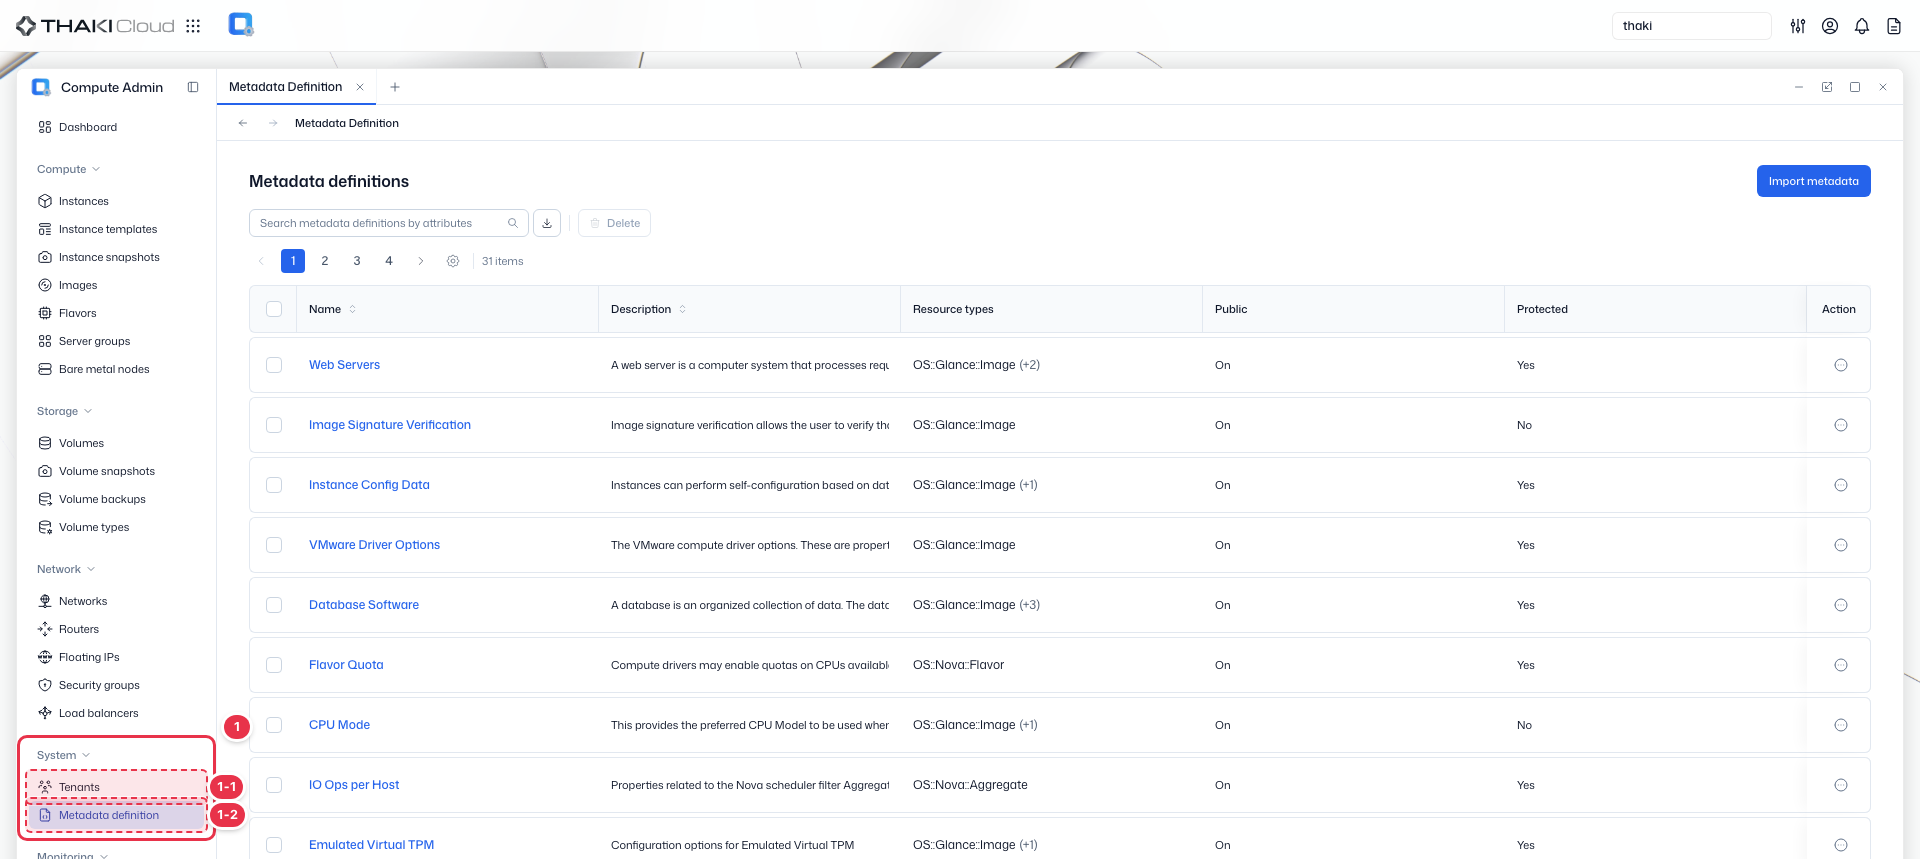Collapse the Compute sidebar section
This screenshot has width=1920, height=859.
click(69, 169)
